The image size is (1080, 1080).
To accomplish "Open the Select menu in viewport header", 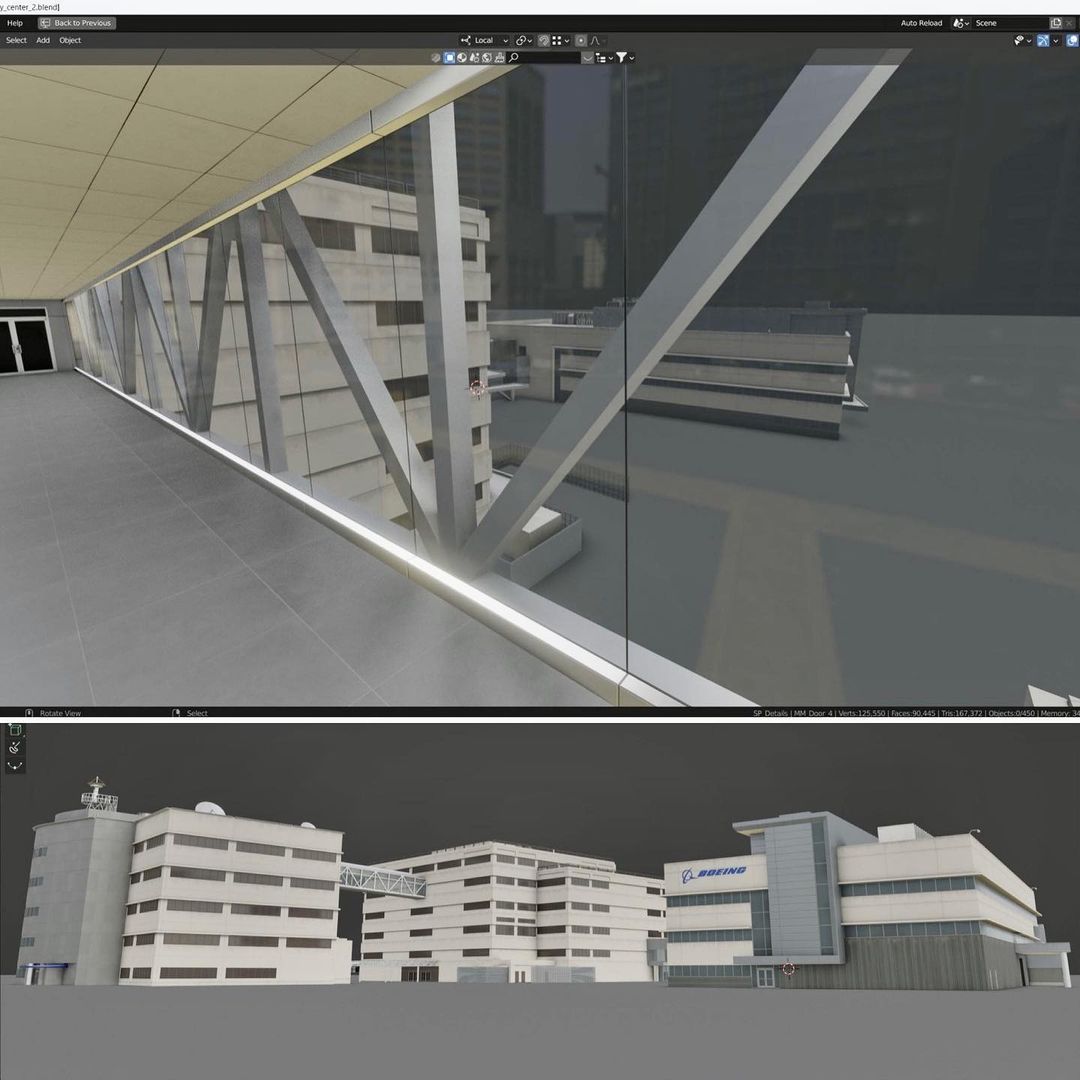I will 16,40.
